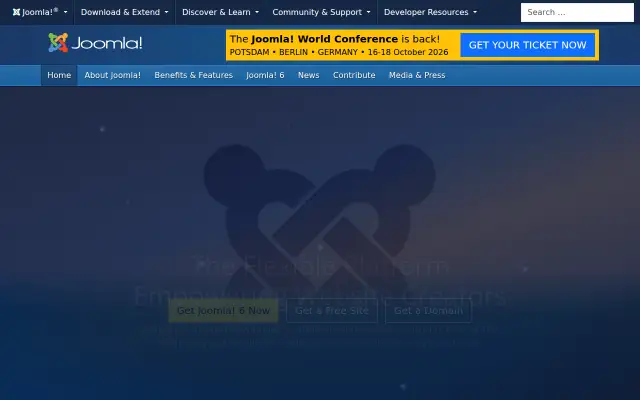
Task: Click the GET YOUR TICKET NOW button
Action: pyautogui.click(x=527, y=45)
